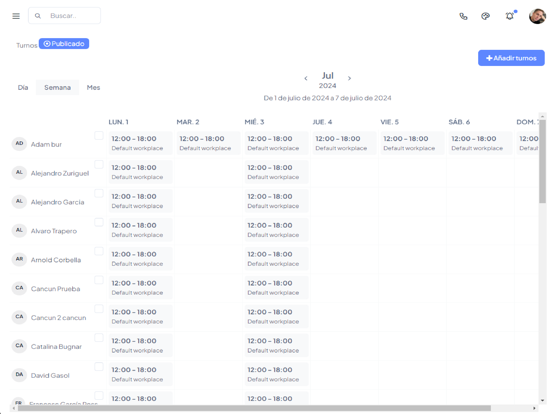This screenshot has height=414, width=552.
Task: Tick the checkbox for Catalina Bugnar
Action: click(99, 338)
